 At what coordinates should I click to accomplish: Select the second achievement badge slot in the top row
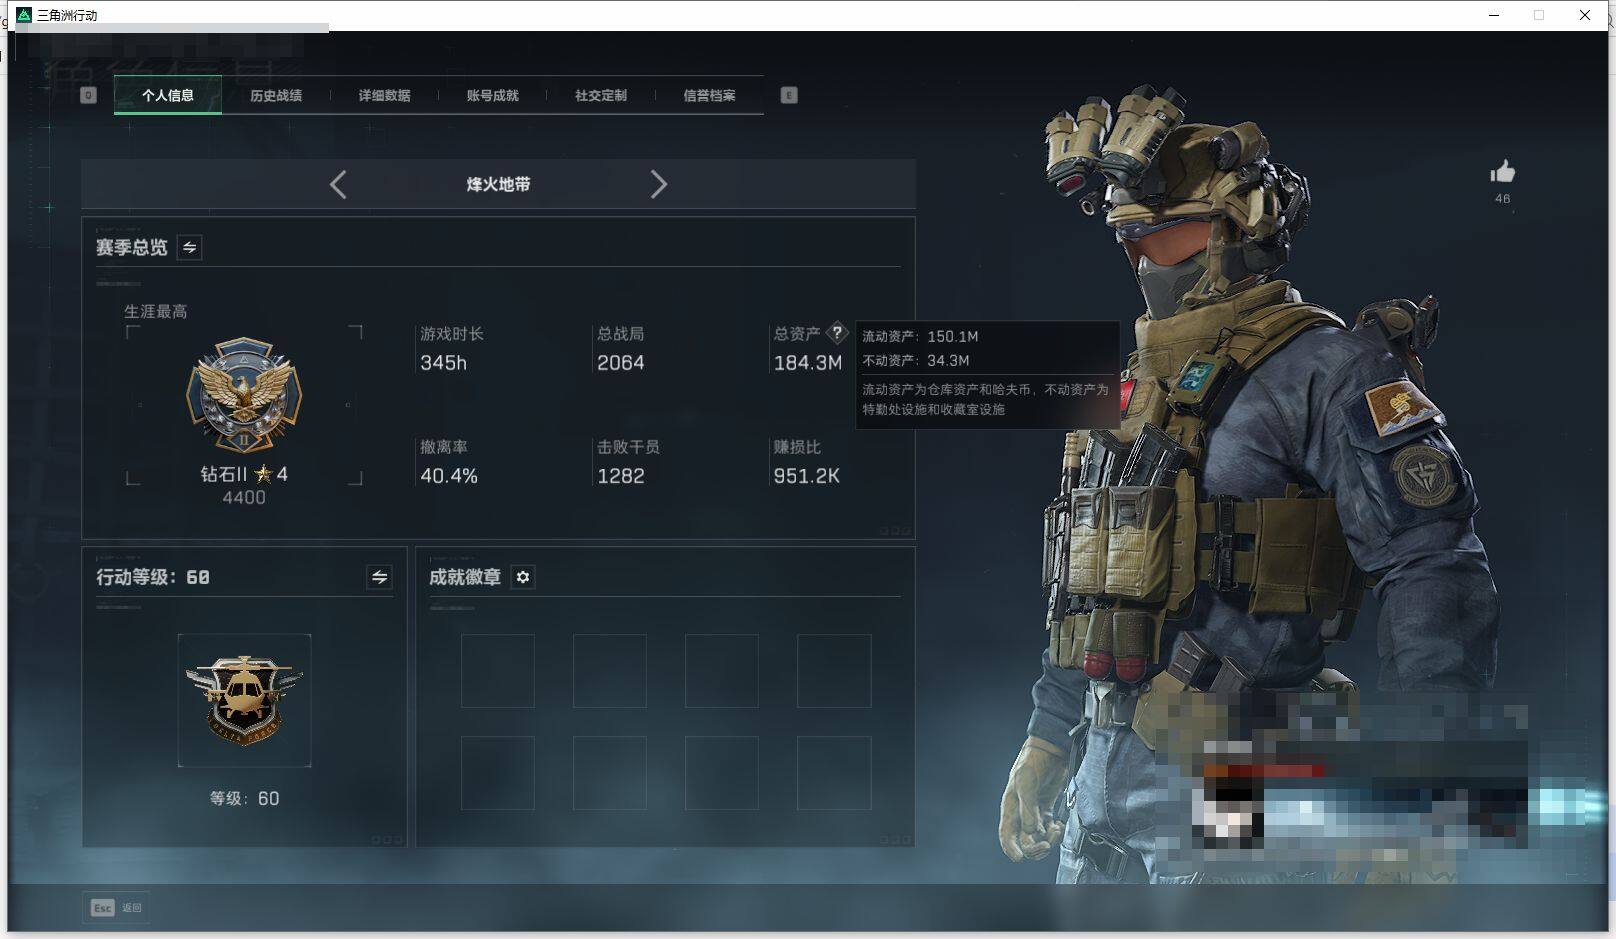(x=610, y=671)
